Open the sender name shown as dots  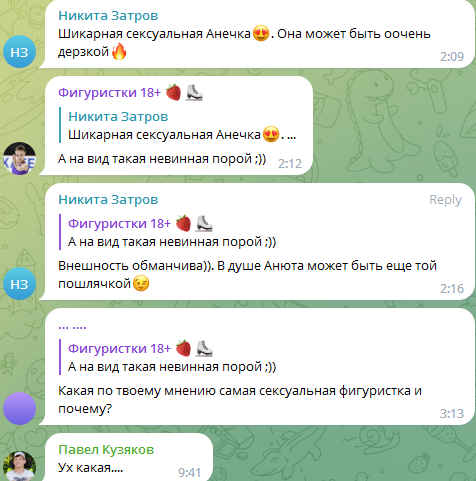click(x=72, y=327)
